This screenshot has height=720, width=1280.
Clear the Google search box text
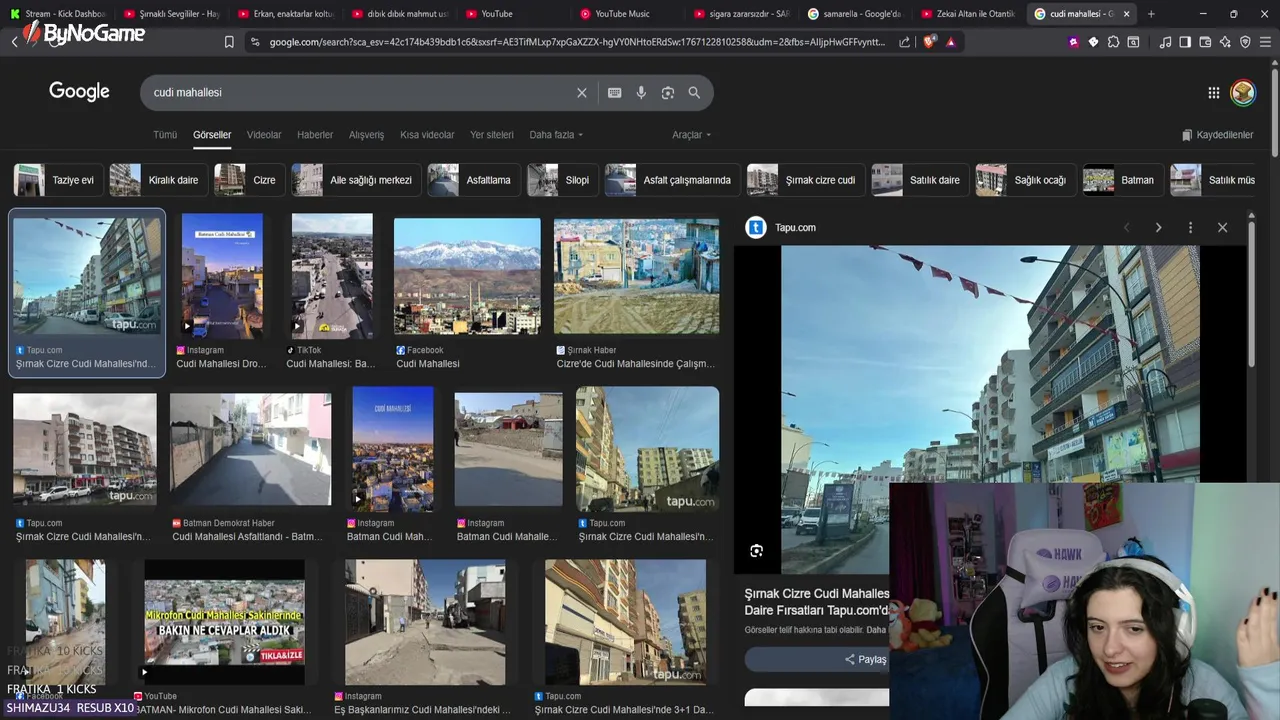582,93
